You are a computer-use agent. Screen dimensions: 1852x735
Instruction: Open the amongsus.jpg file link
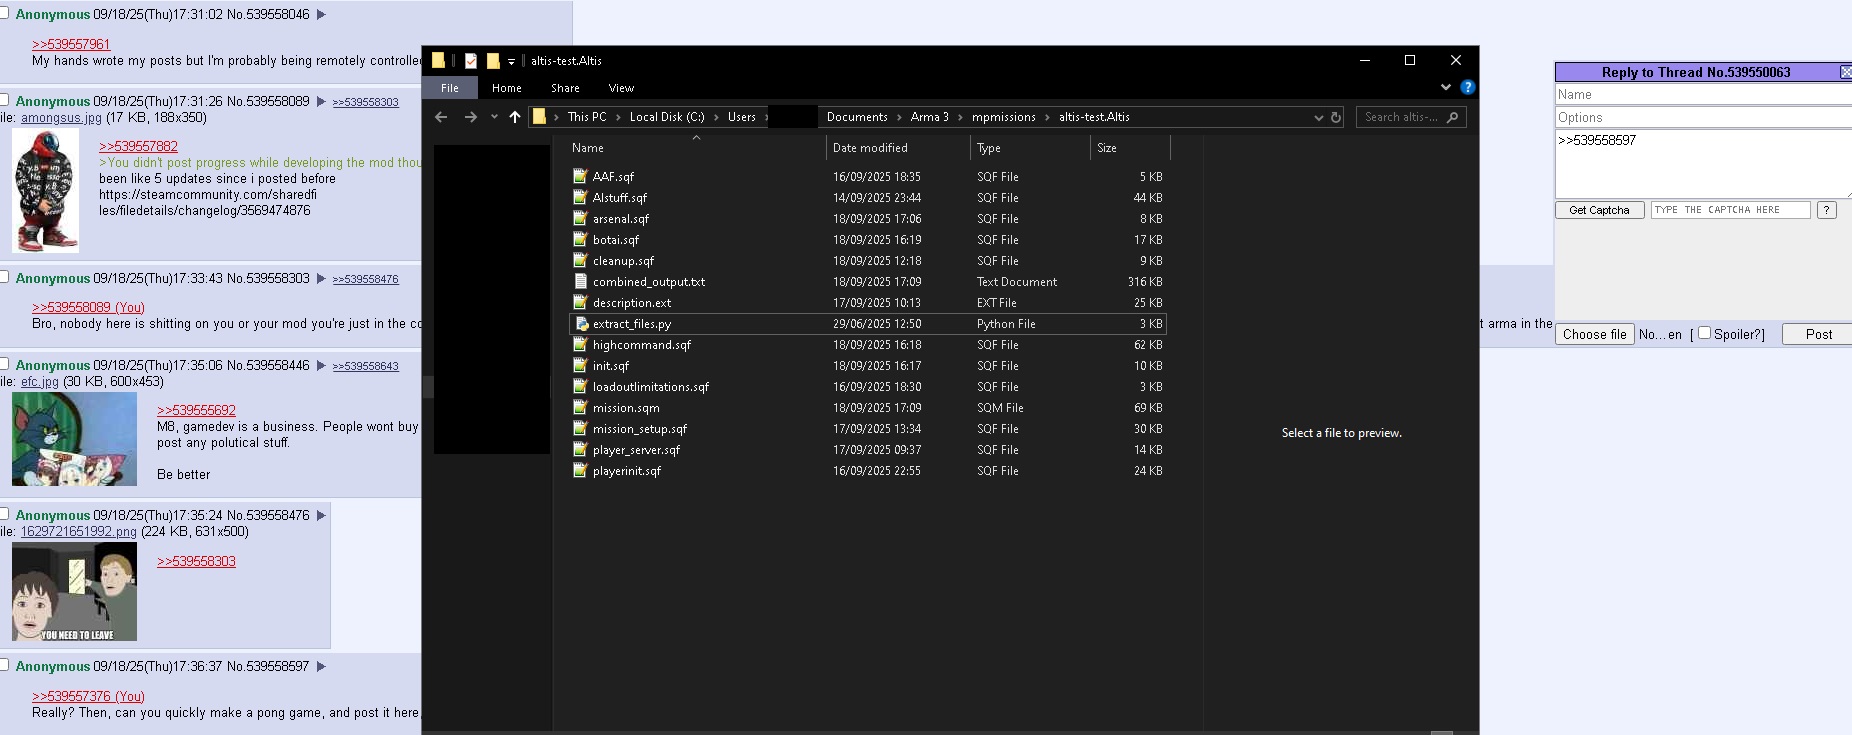click(x=61, y=118)
